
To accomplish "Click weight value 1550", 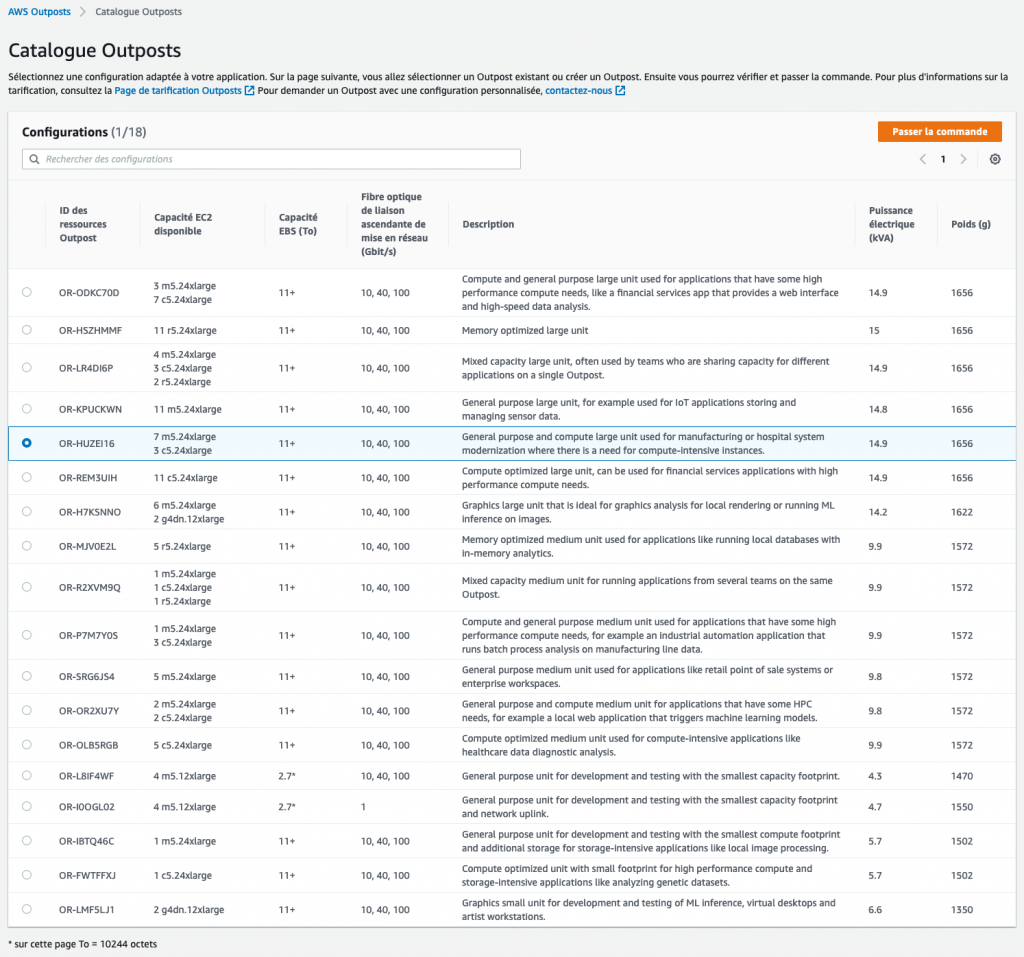I will tap(962, 807).
